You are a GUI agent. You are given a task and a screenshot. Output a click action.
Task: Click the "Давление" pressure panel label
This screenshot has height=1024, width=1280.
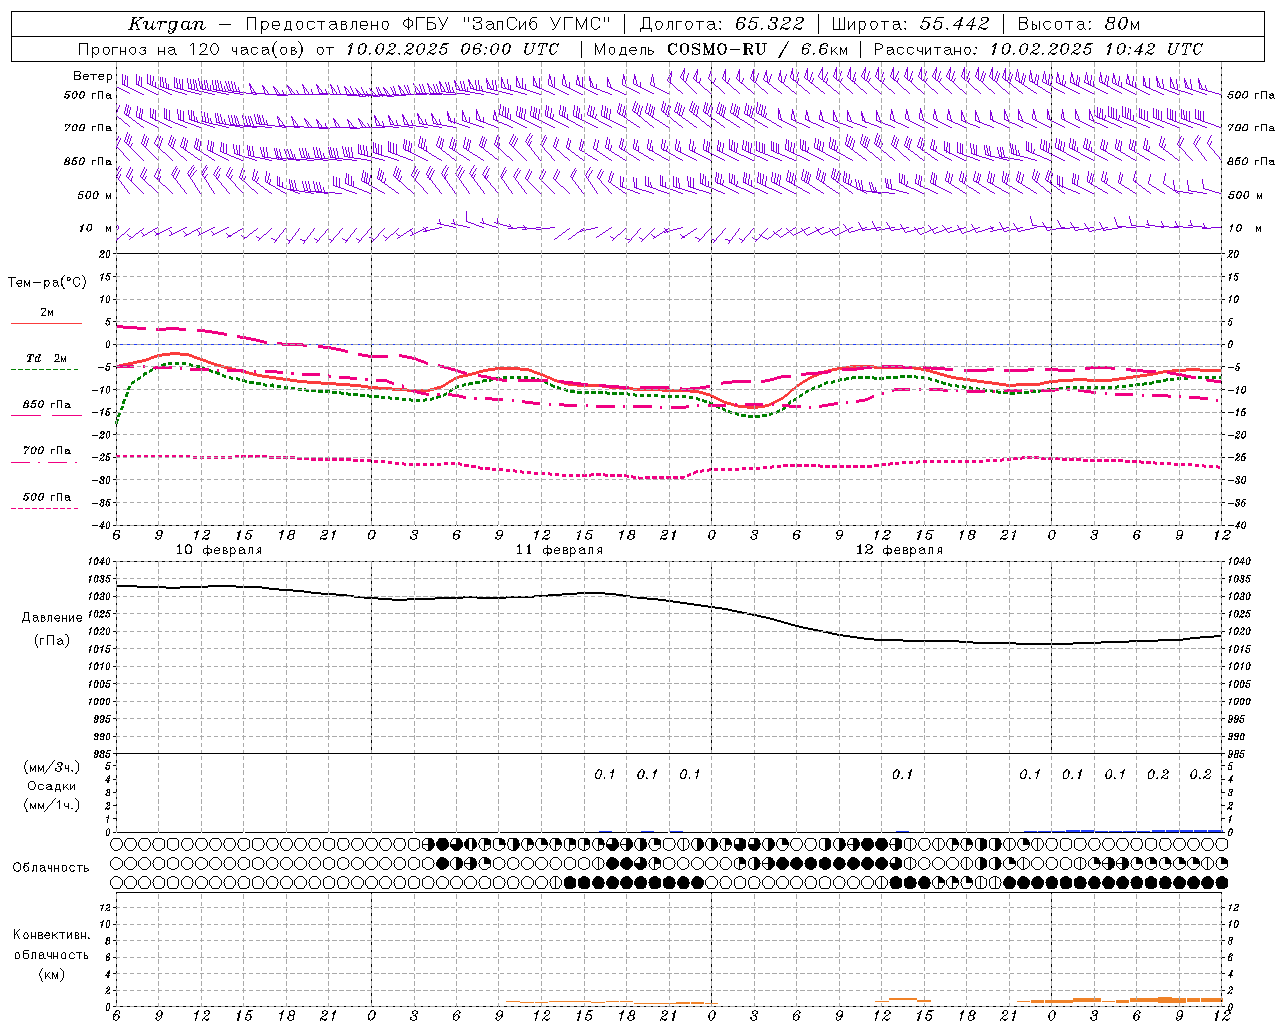pos(52,618)
